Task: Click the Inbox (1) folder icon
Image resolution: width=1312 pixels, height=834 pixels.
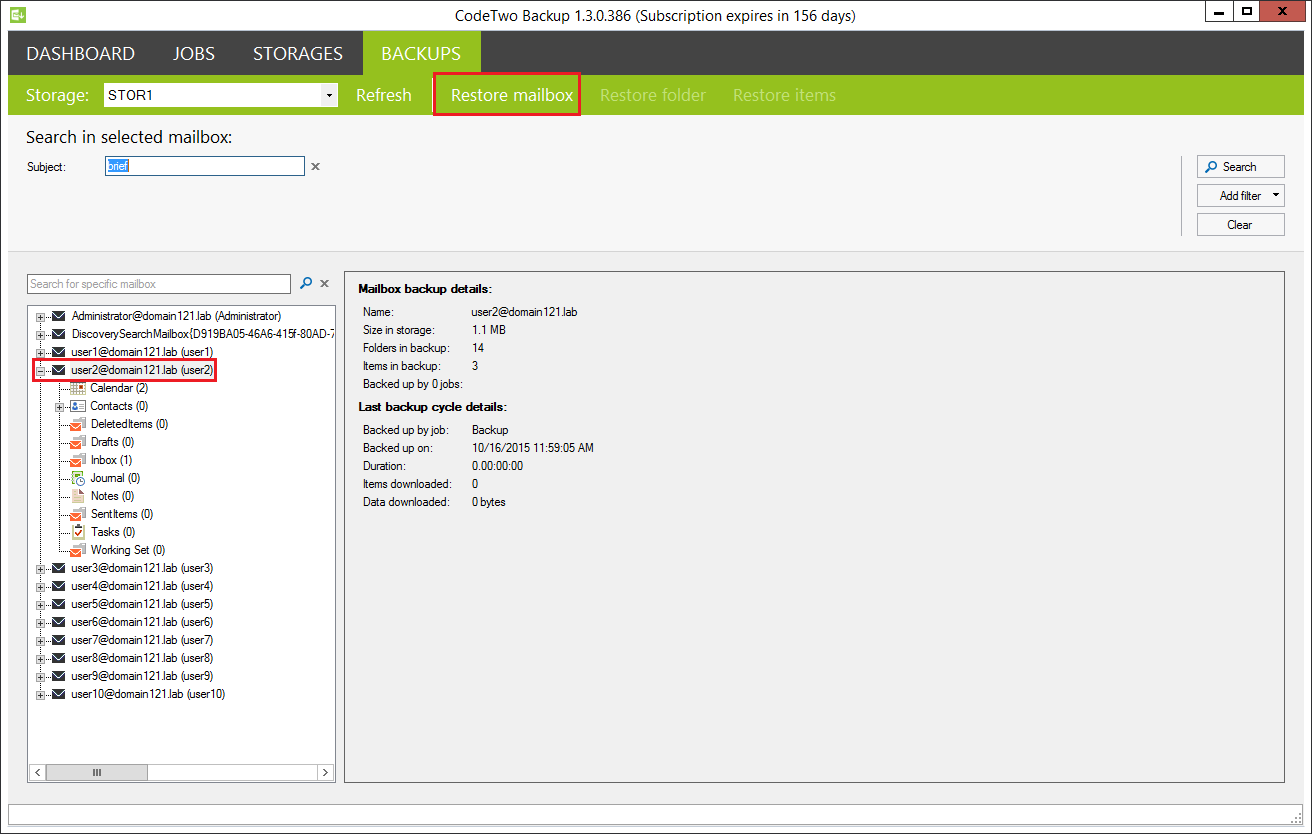Action: (x=79, y=460)
